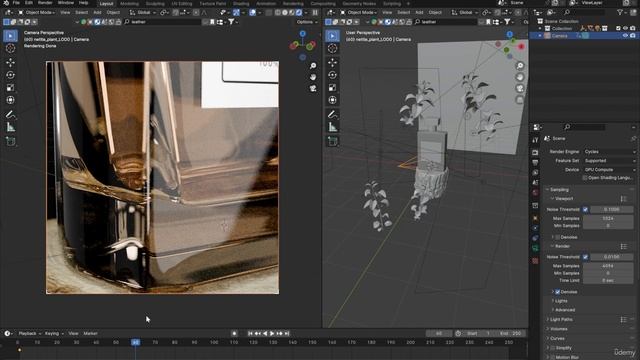Select the Rotate tool in User Perspective viewport

tap(333, 75)
